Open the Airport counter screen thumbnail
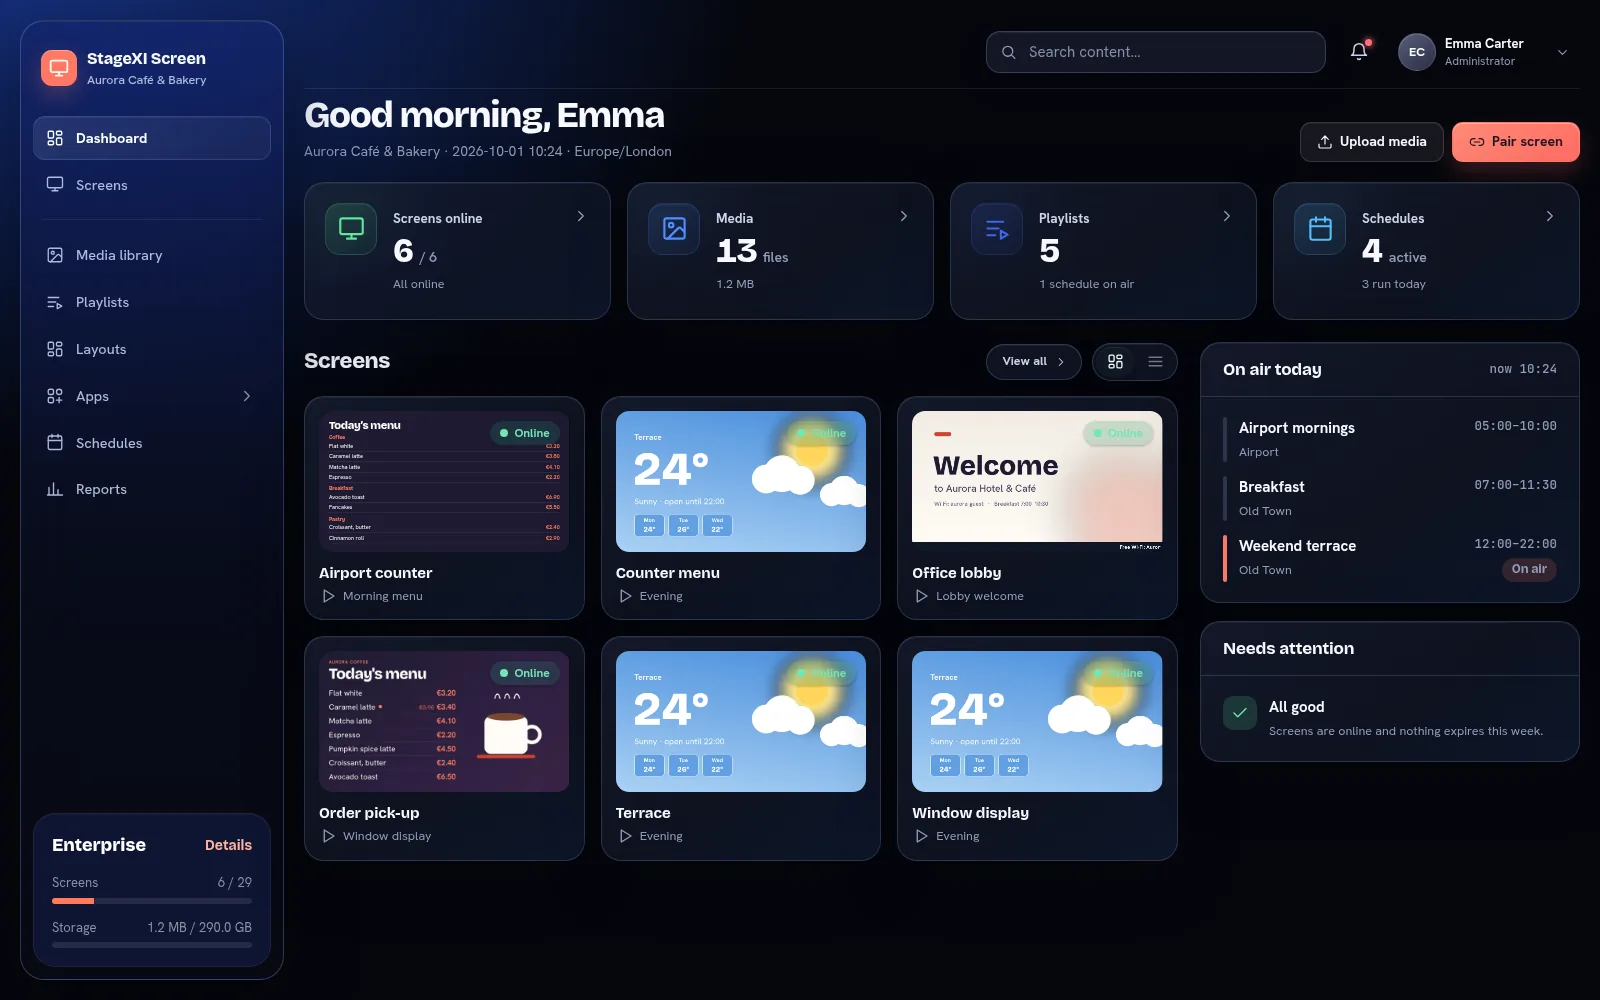The width and height of the screenshot is (1600, 1000). 444,481
